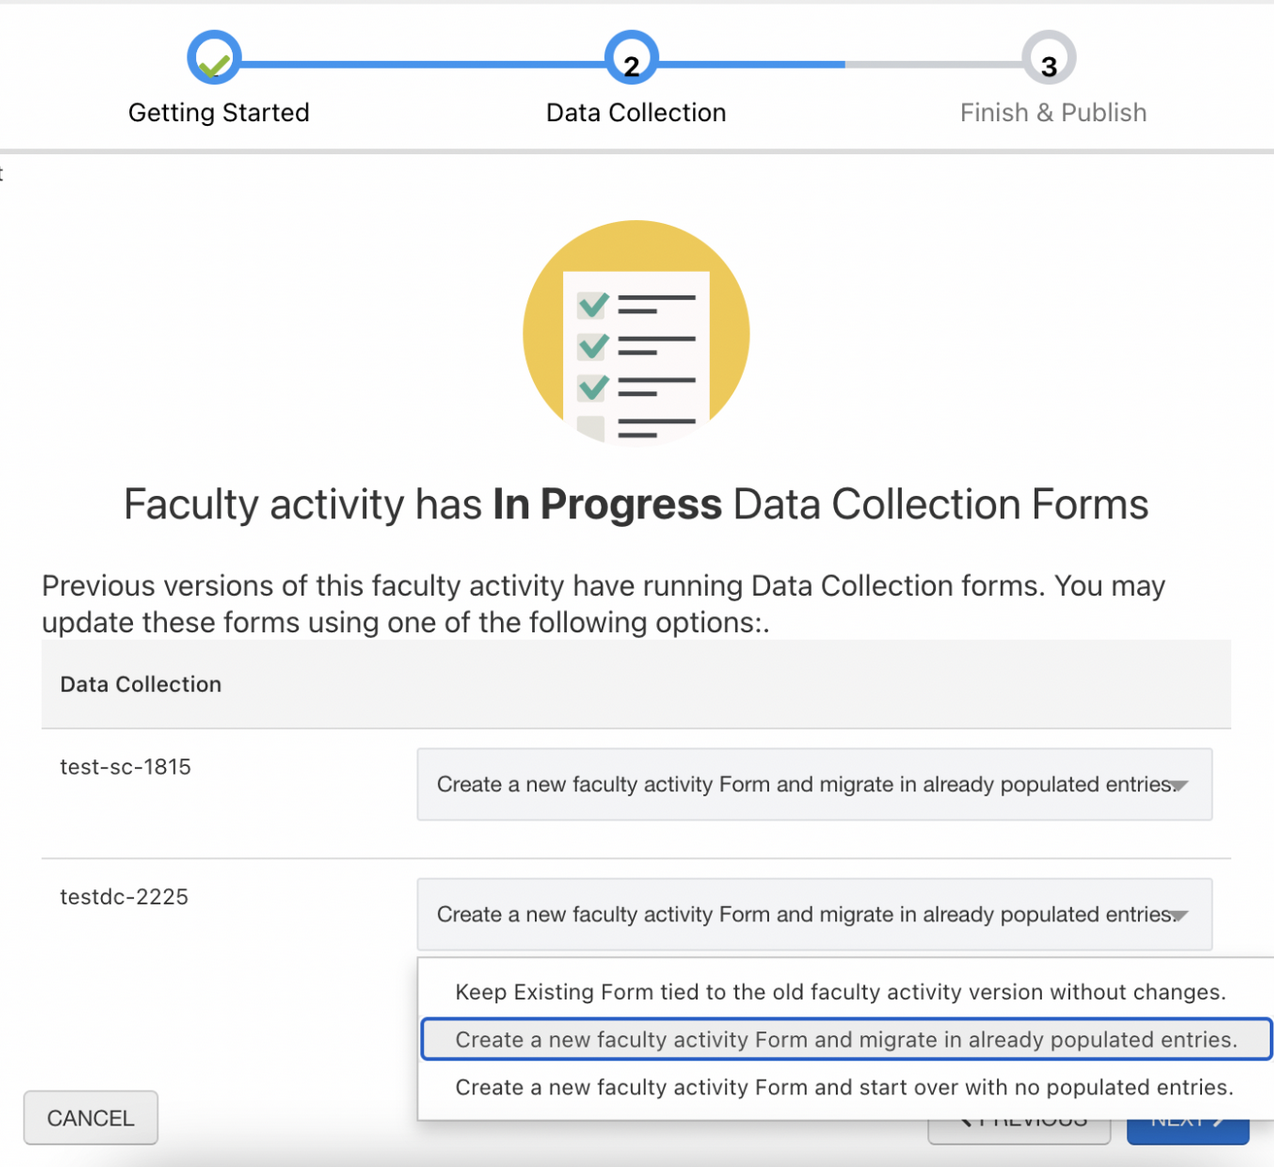Pick the highlighted migrate populated entries list option

(846, 1040)
